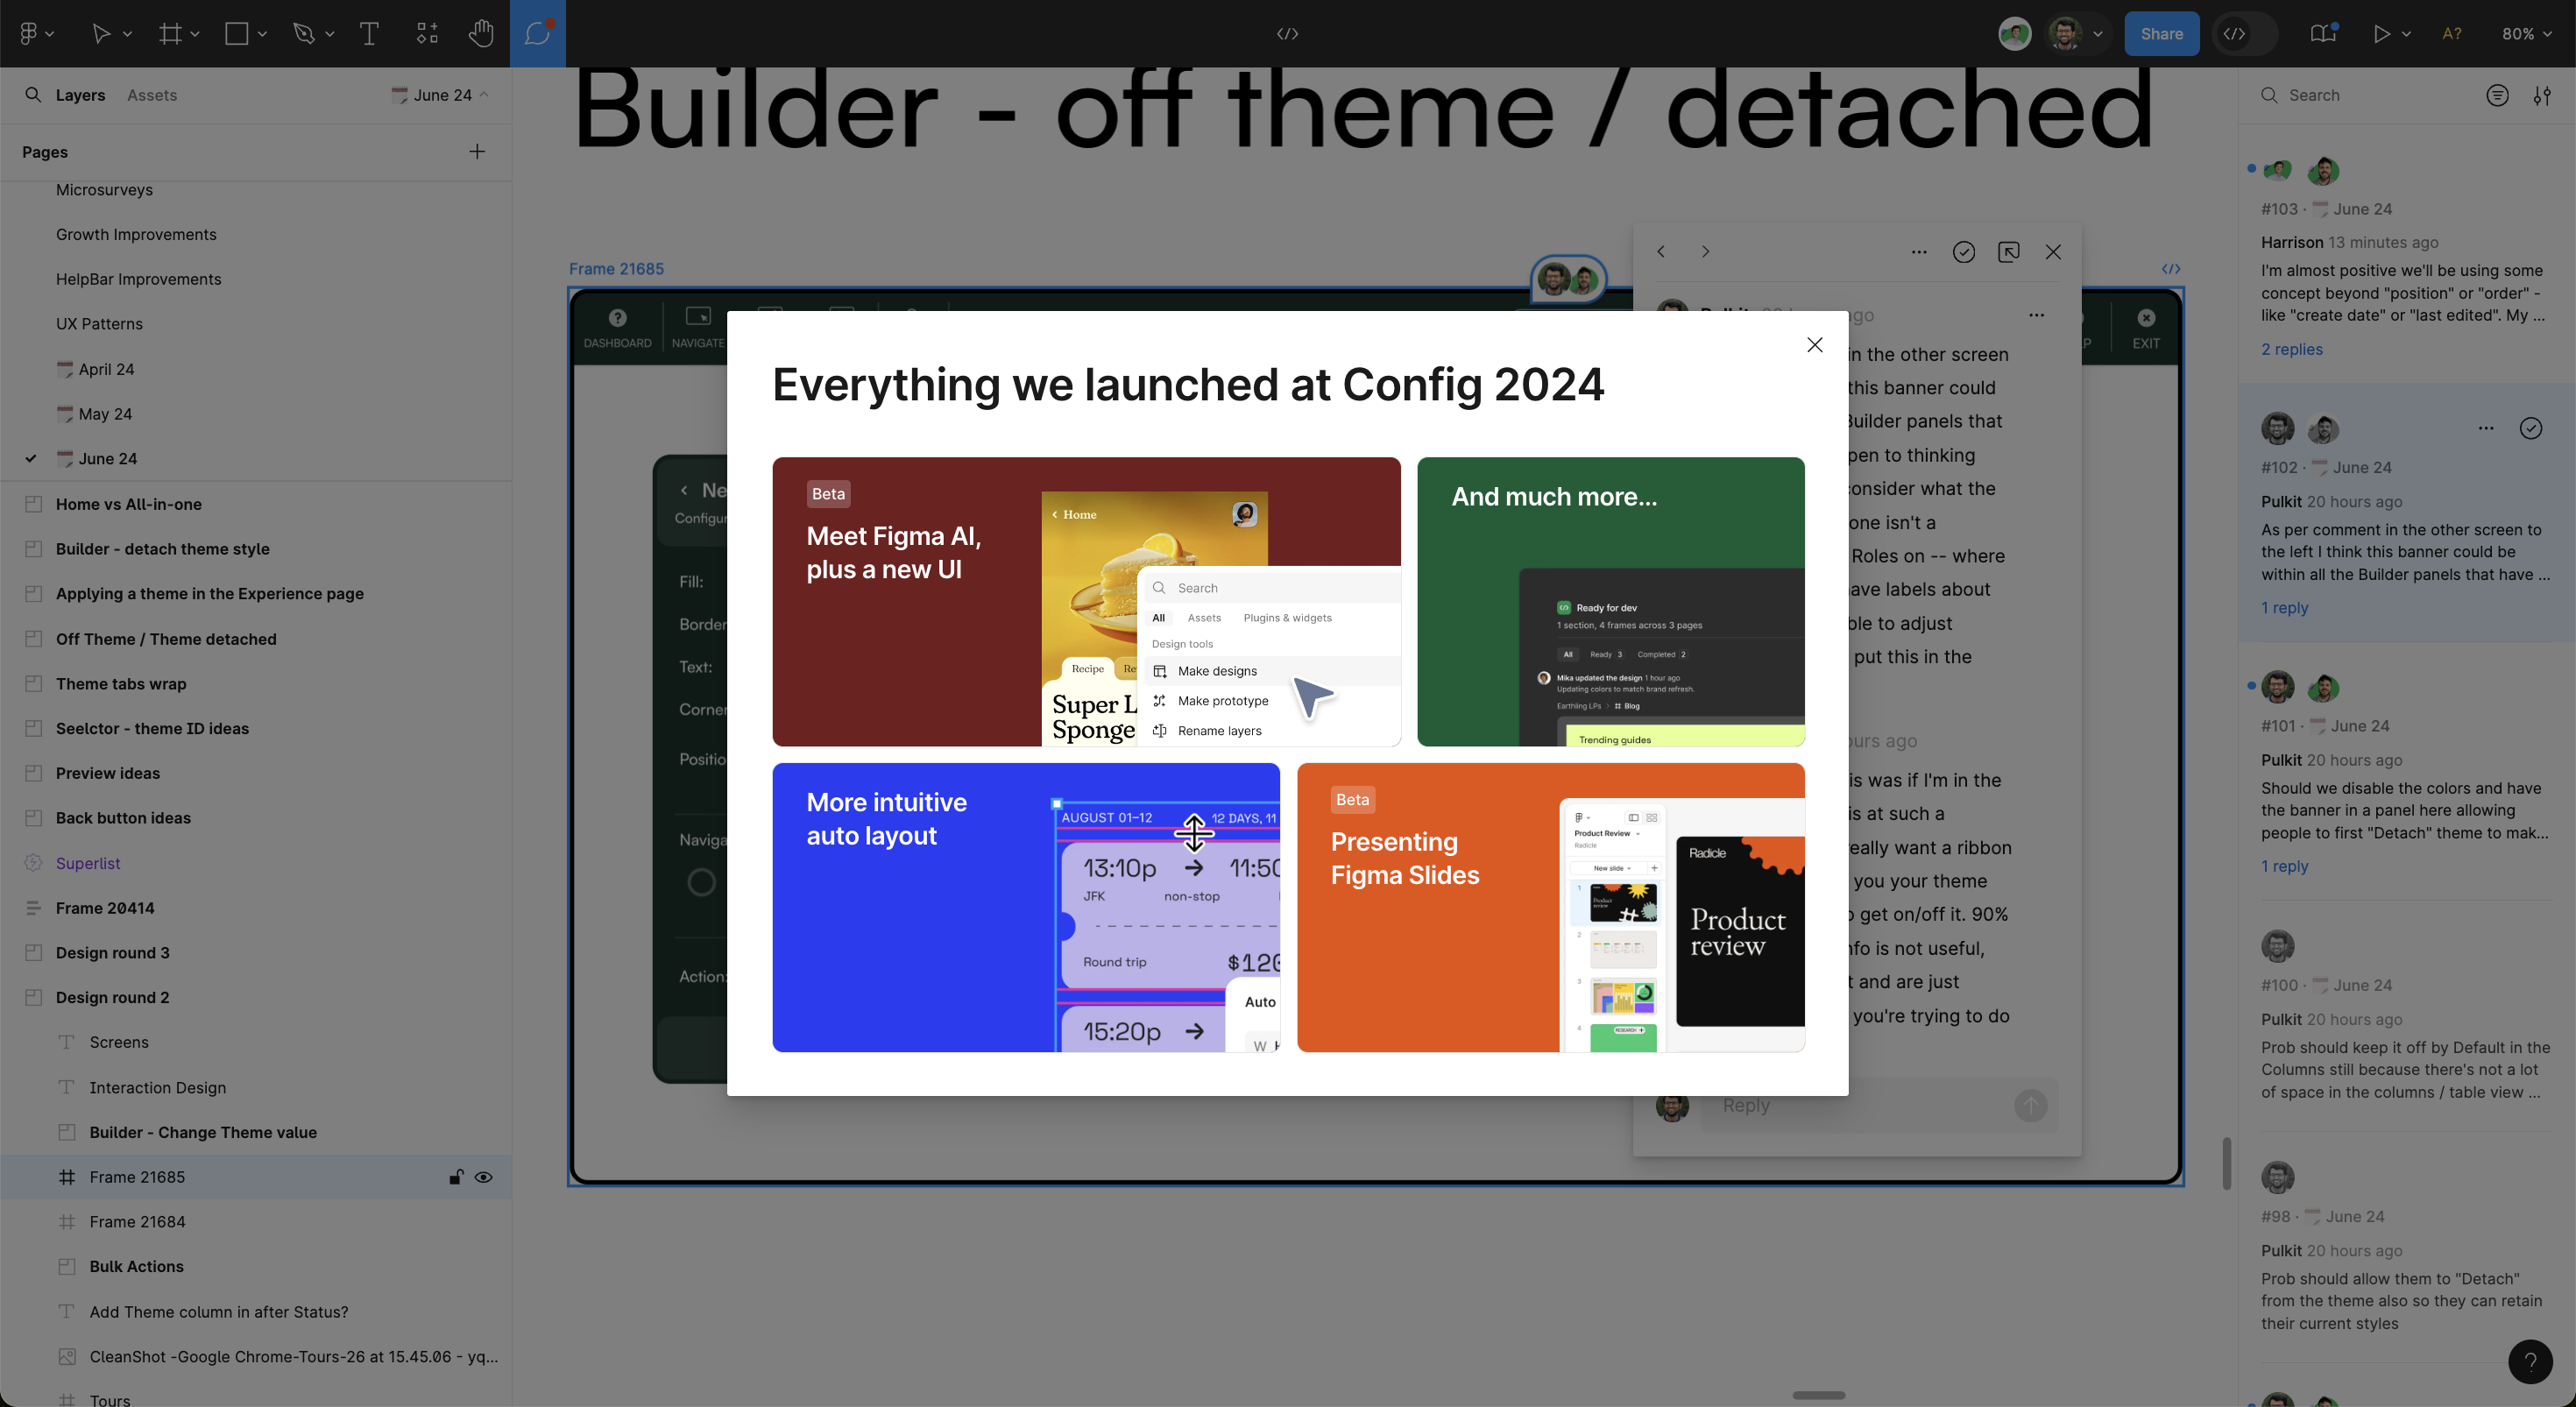Switch to the Assets tab
The image size is (2576, 1407).
pyautogui.click(x=152, y=95)
